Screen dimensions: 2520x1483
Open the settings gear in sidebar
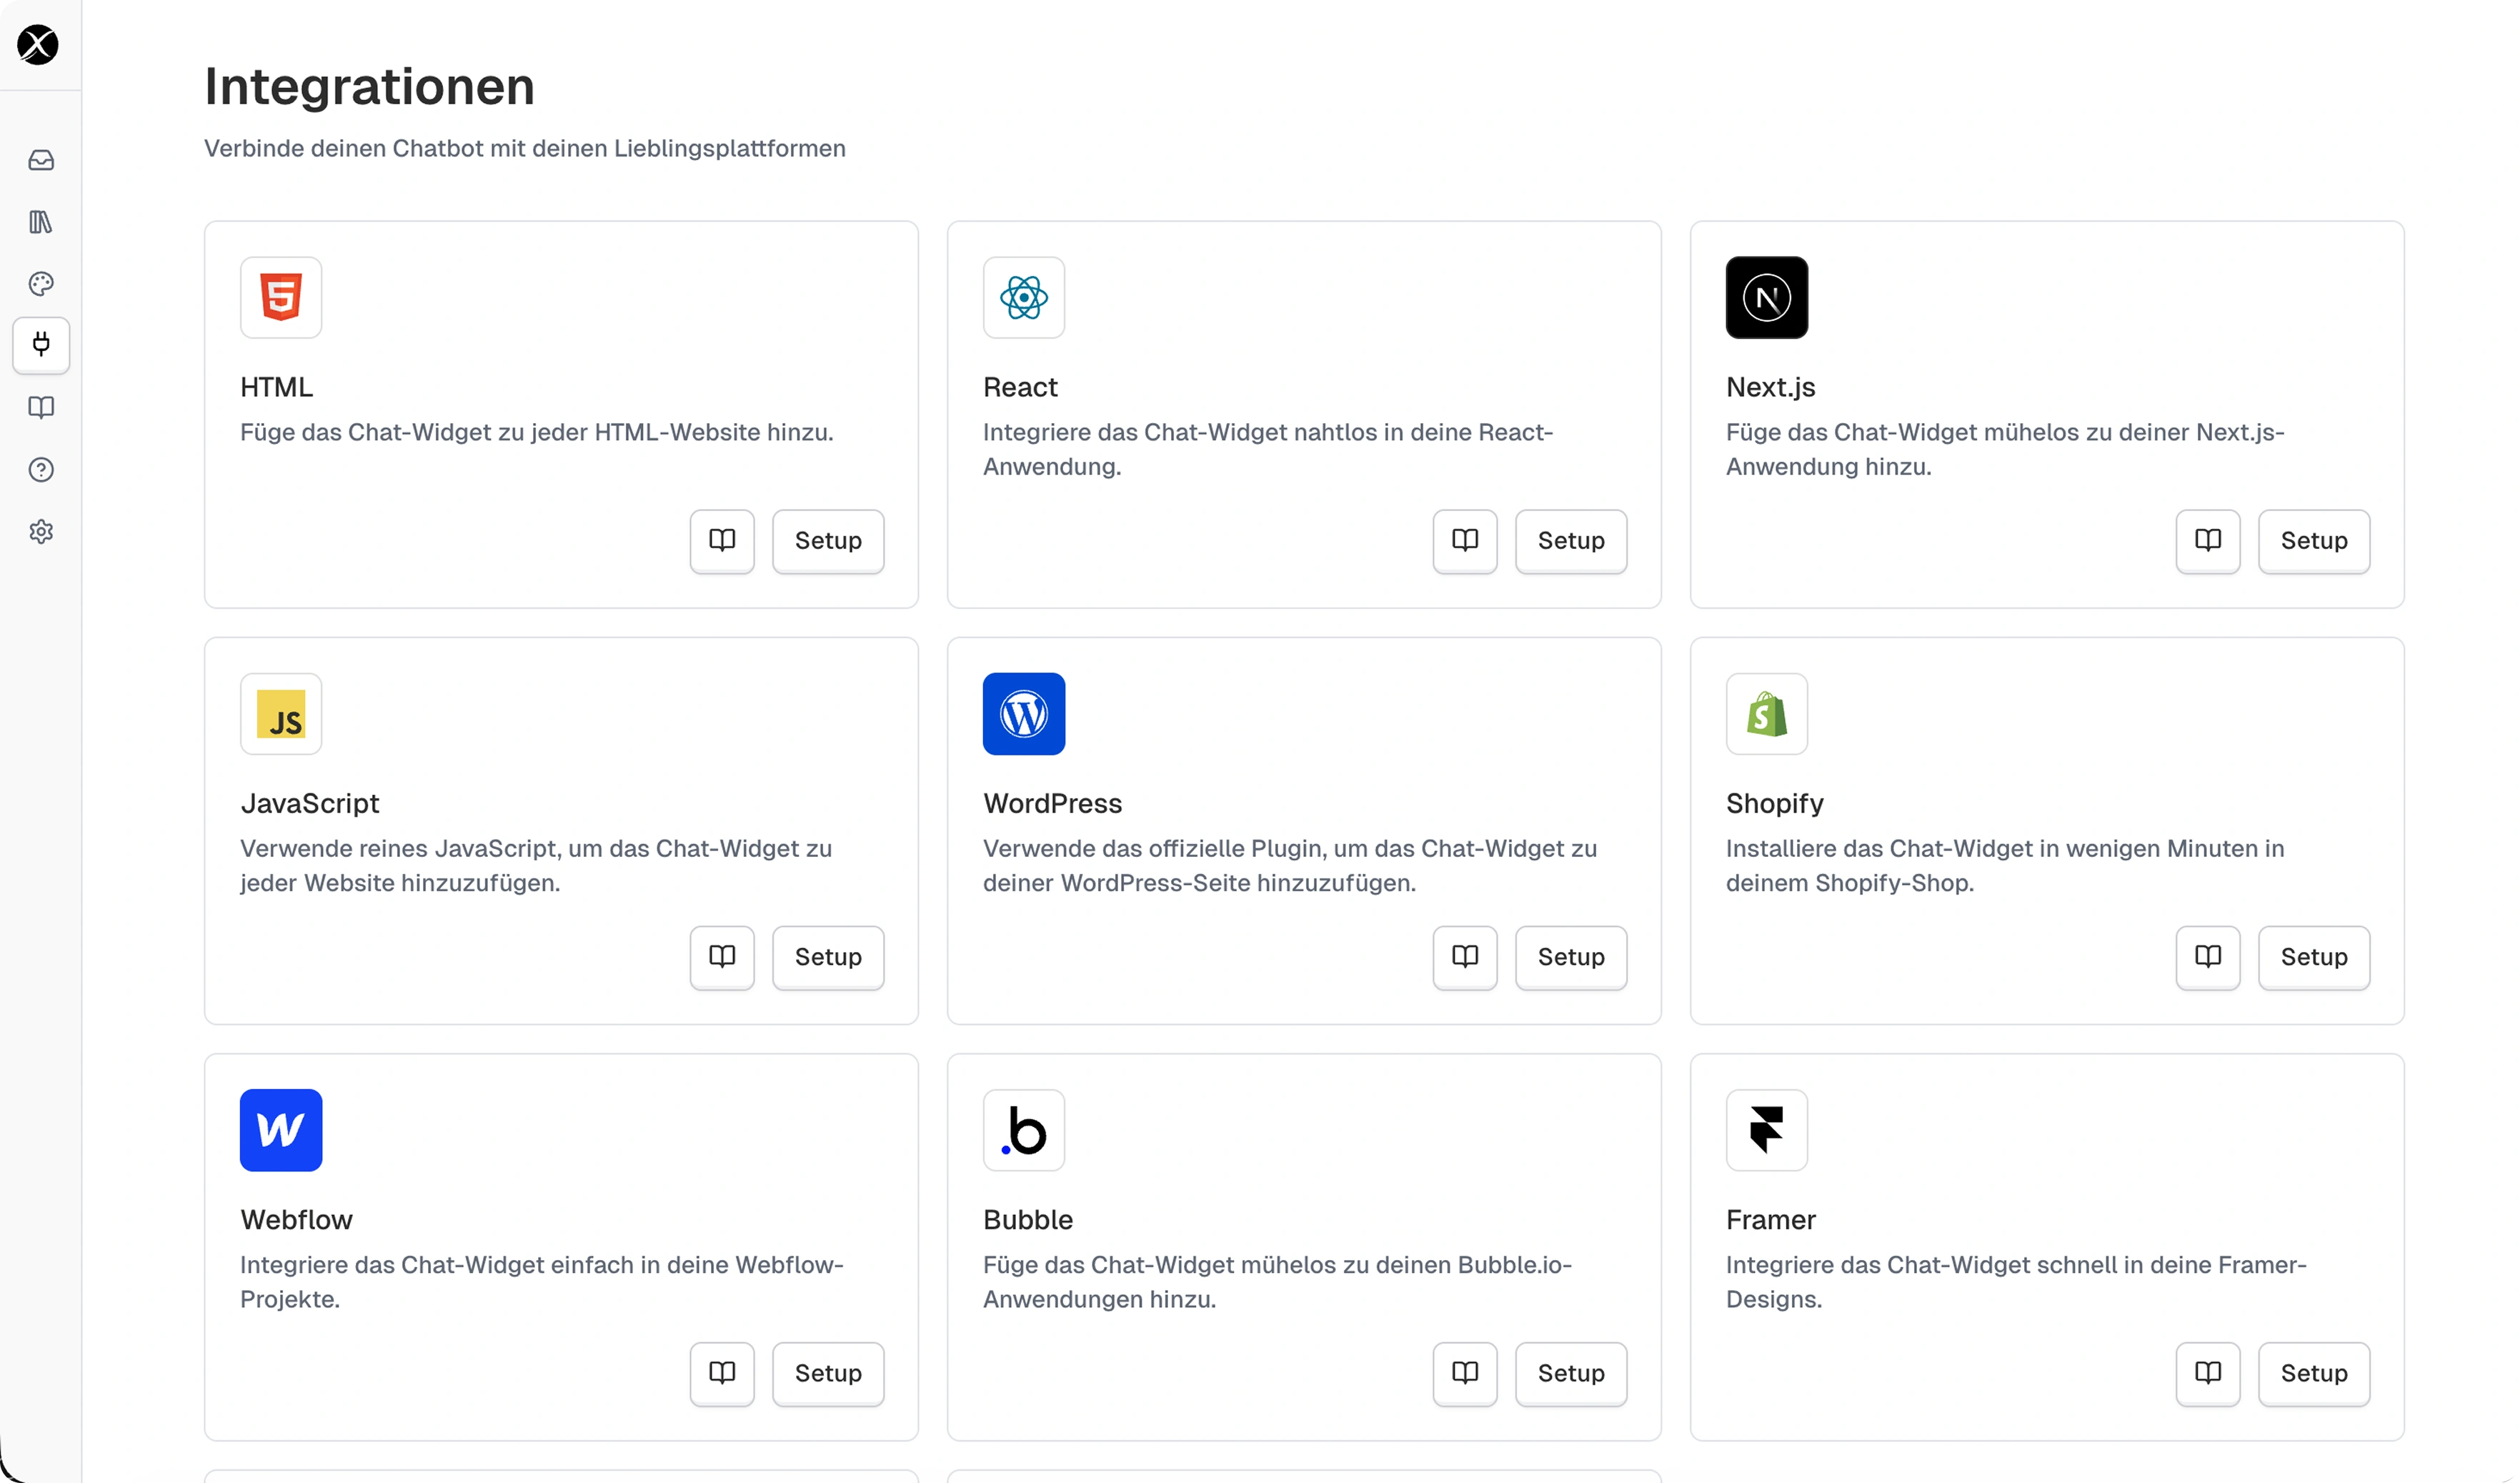41,532
